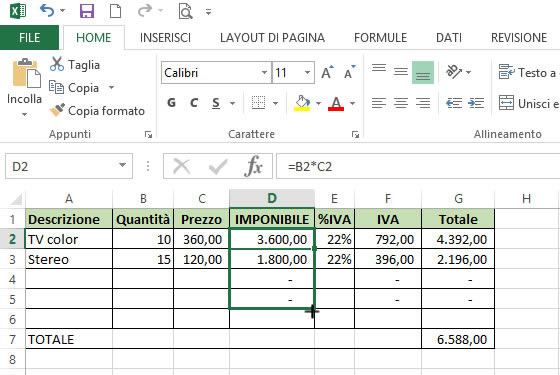Create a new blank workbook icon
The image size is (560, 375).
pyautogui.click(x=115, y=11)
